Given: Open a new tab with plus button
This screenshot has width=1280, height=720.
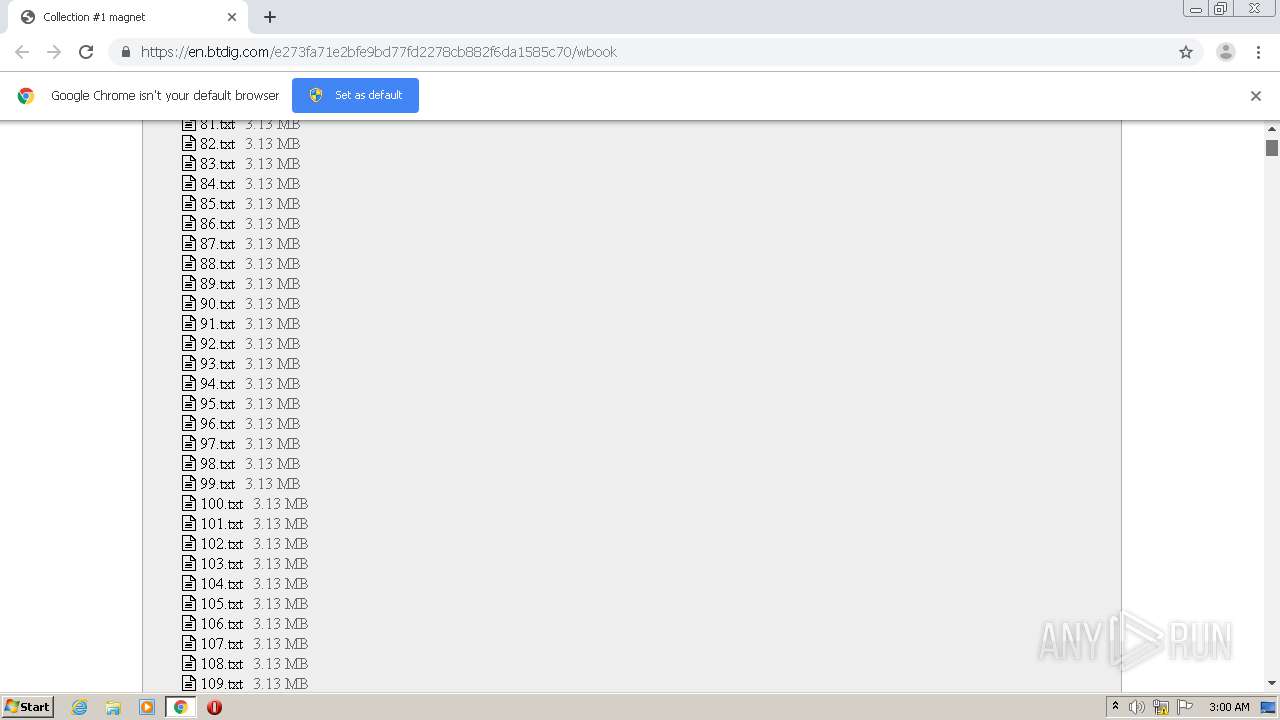Looking at the screenshot, I should pos(270,17).
